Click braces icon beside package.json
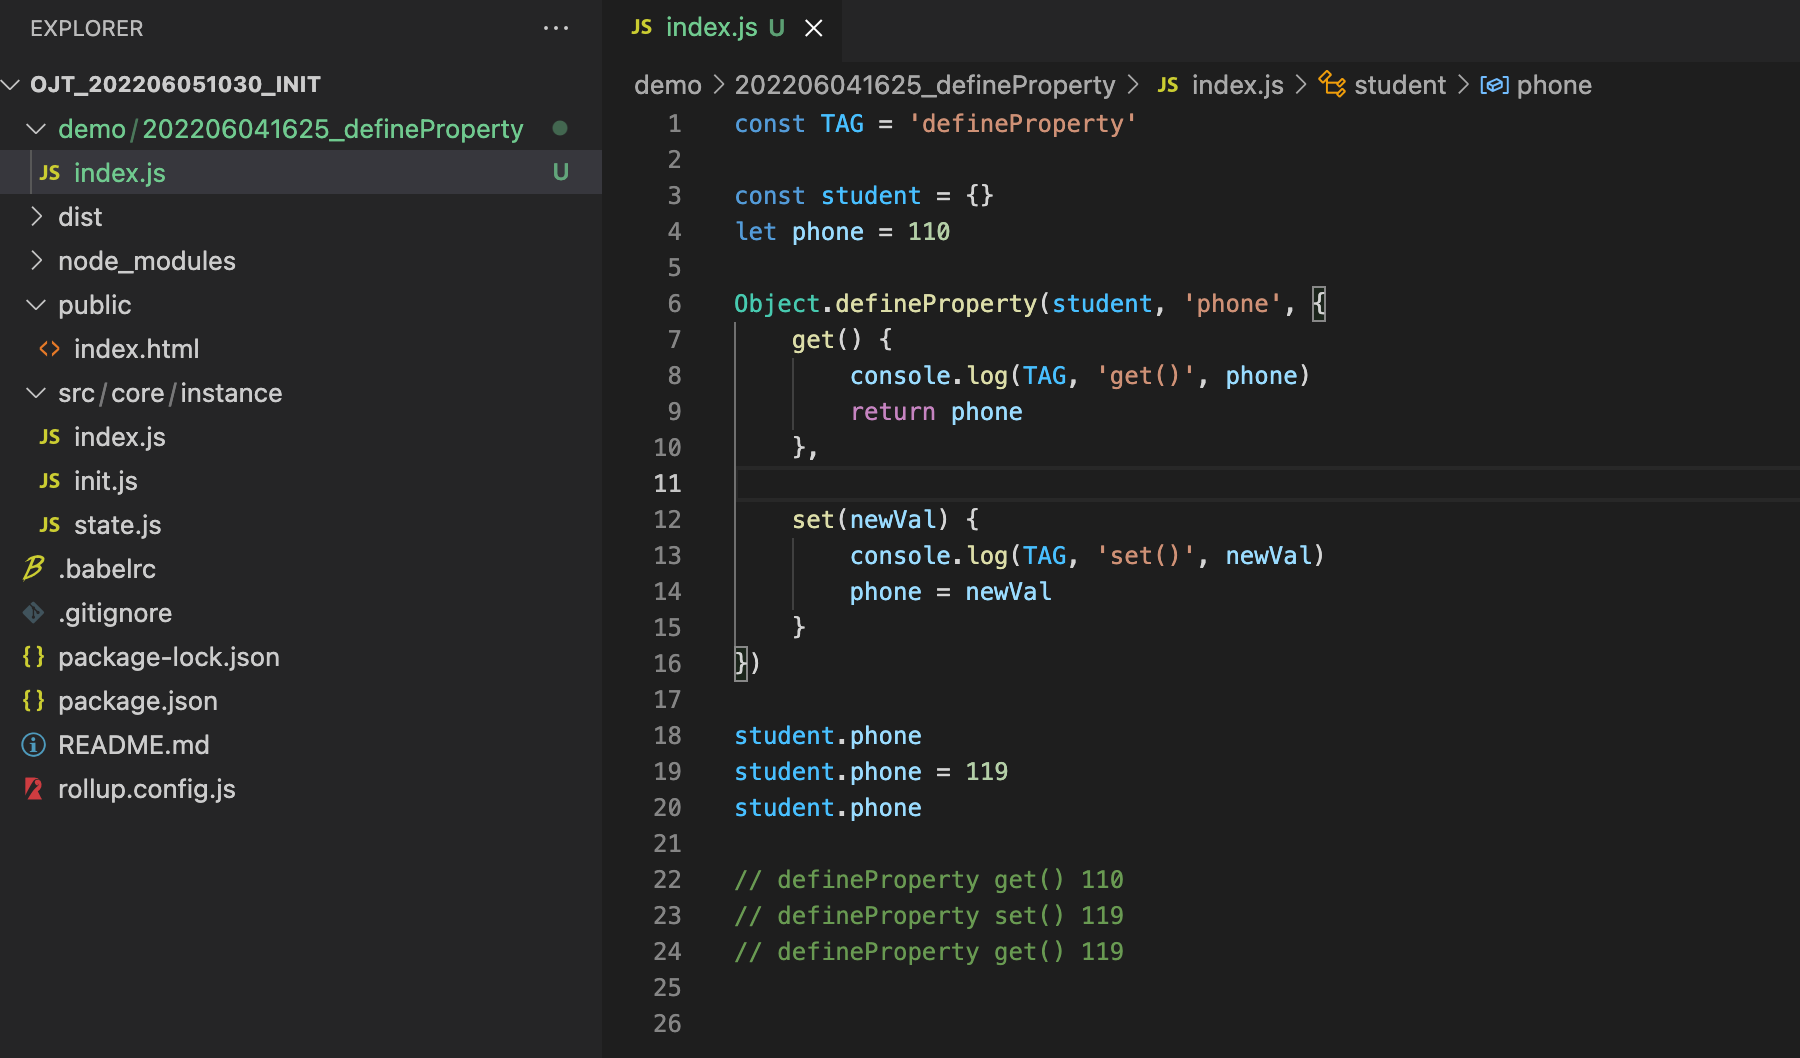1800x1058 pixels. click(x=33, y=700)
